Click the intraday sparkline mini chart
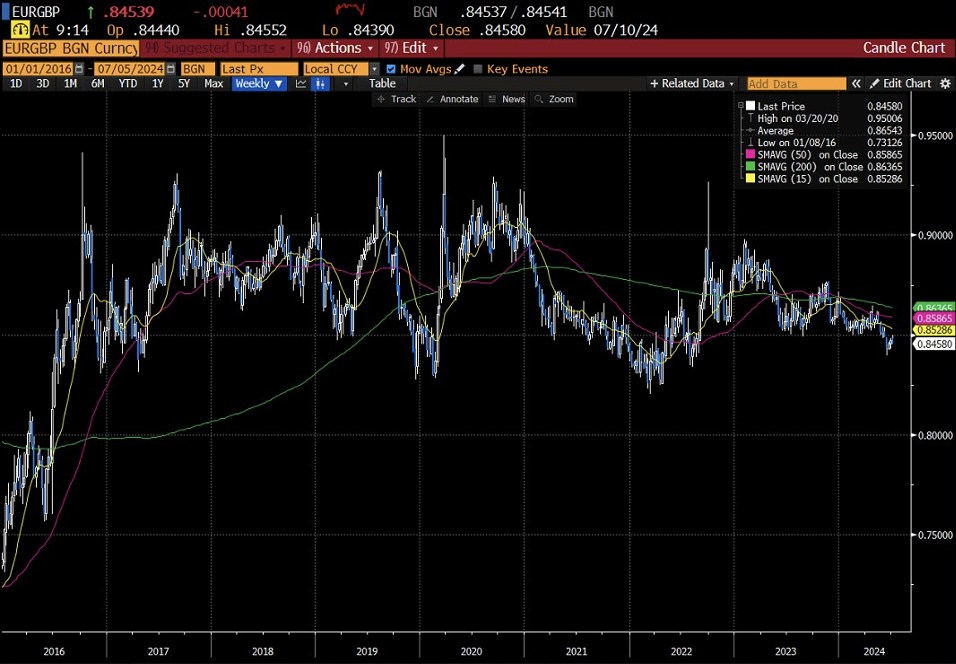 coord(350,10)
